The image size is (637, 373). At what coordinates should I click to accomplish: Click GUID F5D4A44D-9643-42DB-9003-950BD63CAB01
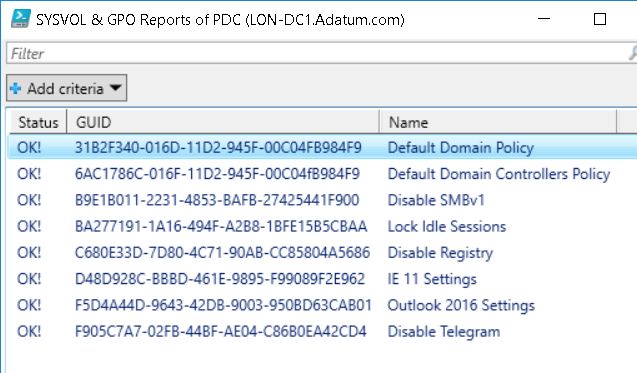223,305
